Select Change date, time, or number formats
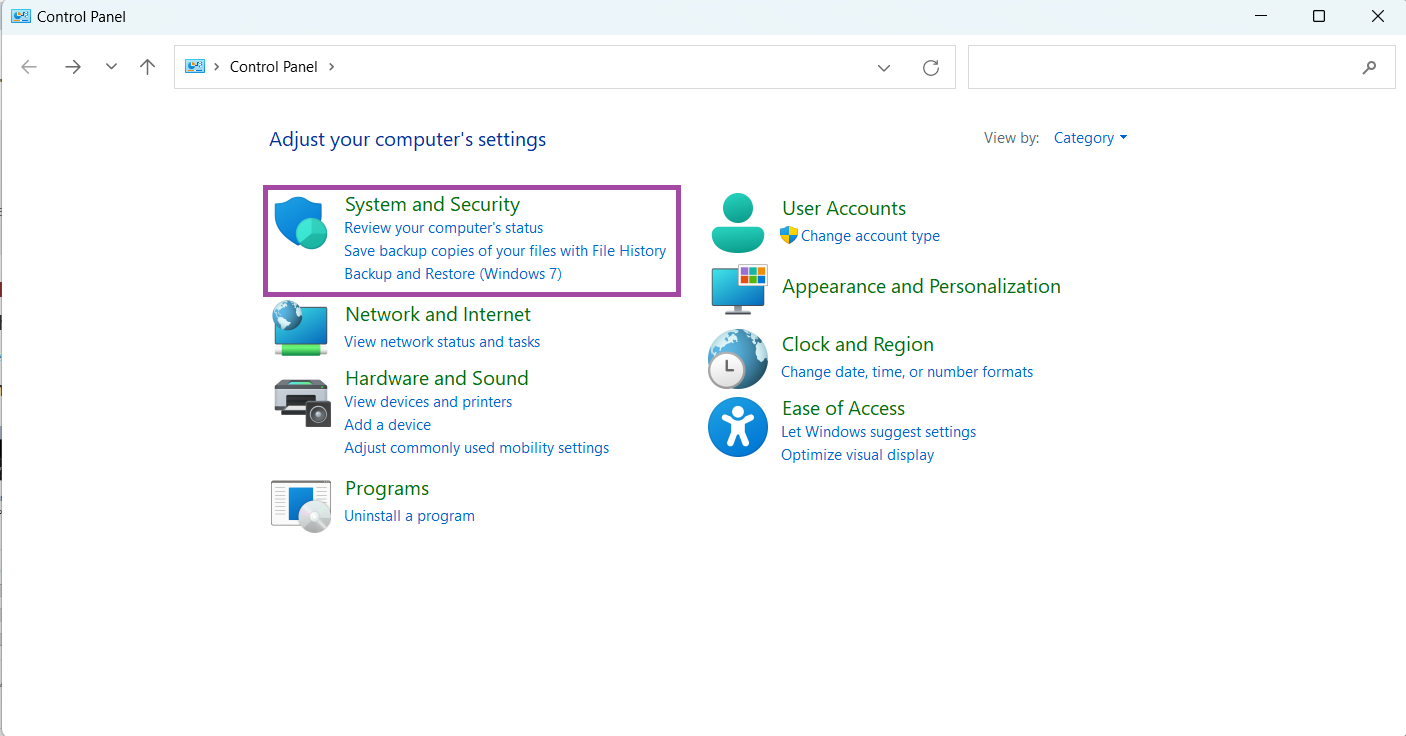1406x736 pixels. pos(907,372)
